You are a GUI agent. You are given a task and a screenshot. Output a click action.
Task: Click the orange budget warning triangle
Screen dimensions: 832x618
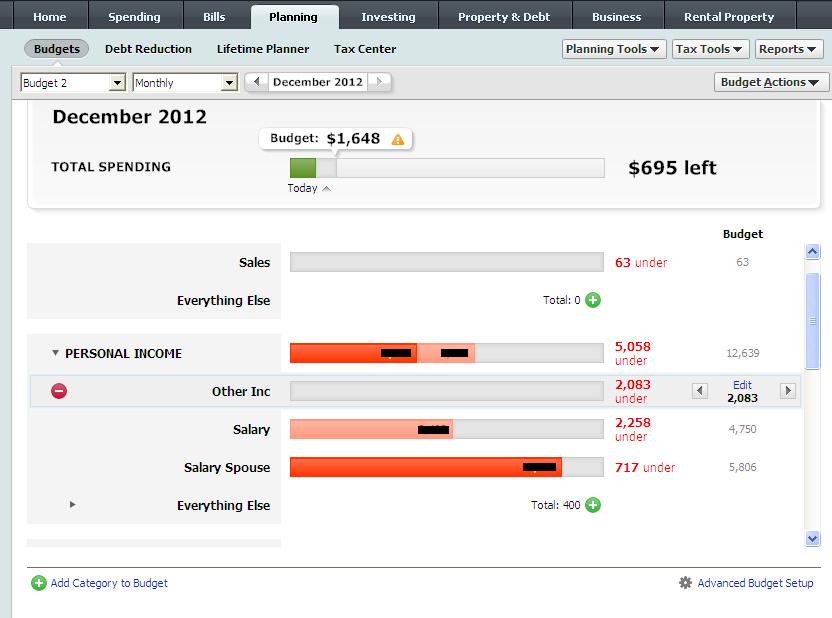pos(398,140)
